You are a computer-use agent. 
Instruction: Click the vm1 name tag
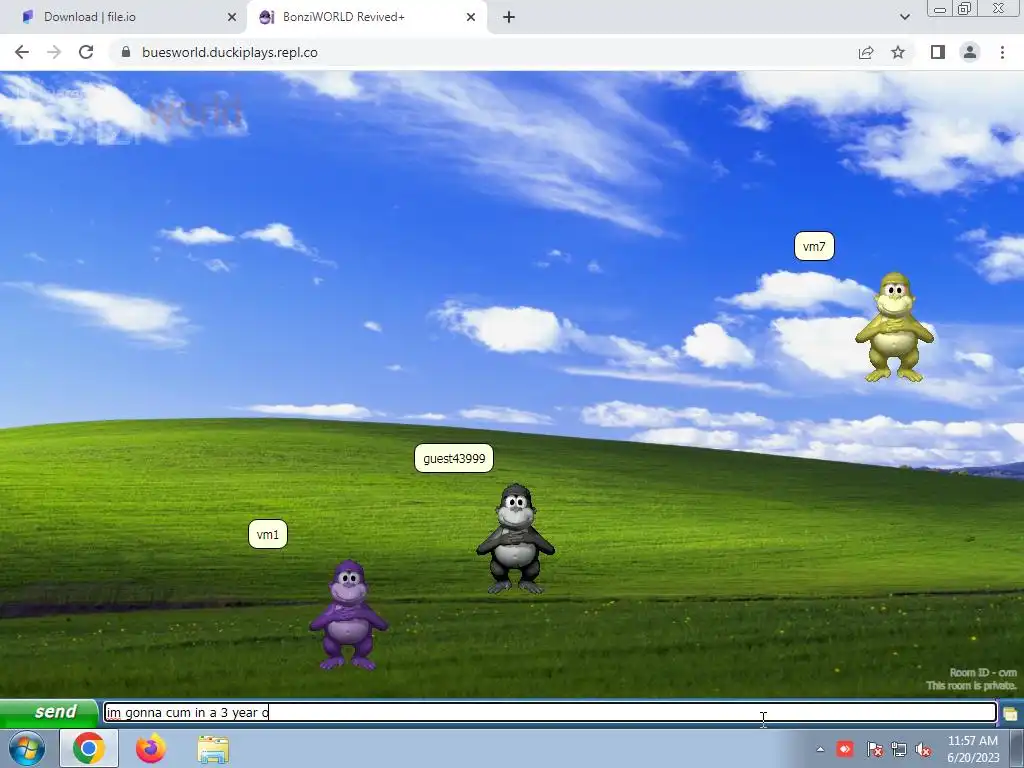[268, 535]
